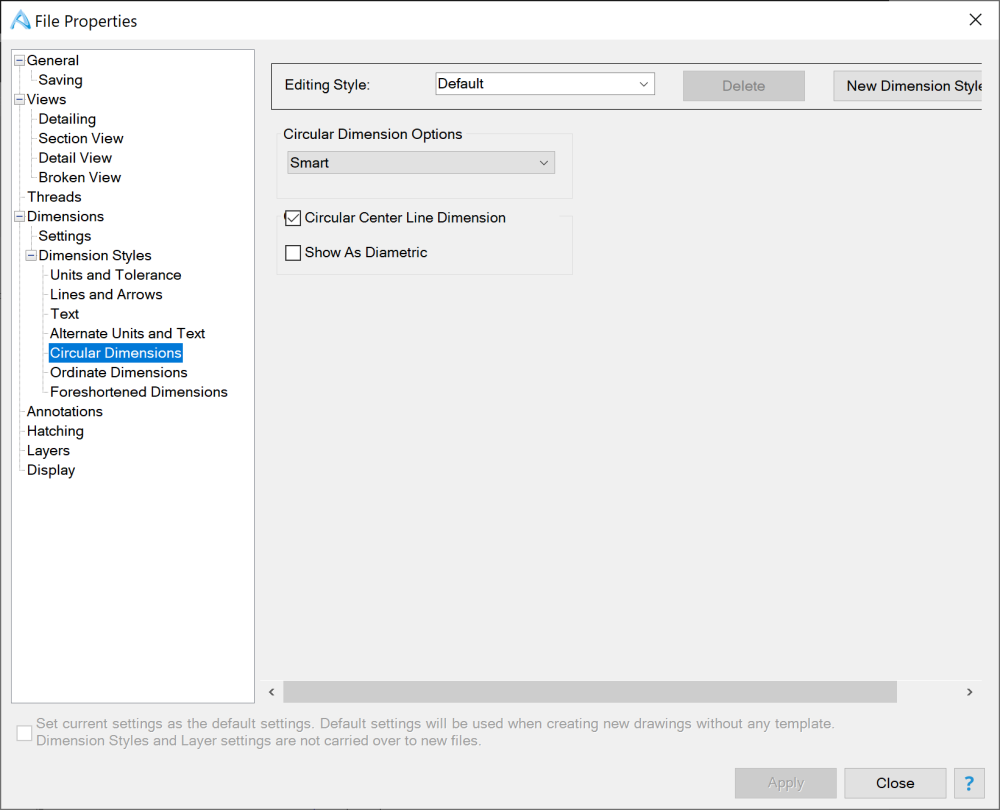Collapse the Dimension Styles tree node
This screenshot has height=810, width=1000.
click(x=31, y=256)
